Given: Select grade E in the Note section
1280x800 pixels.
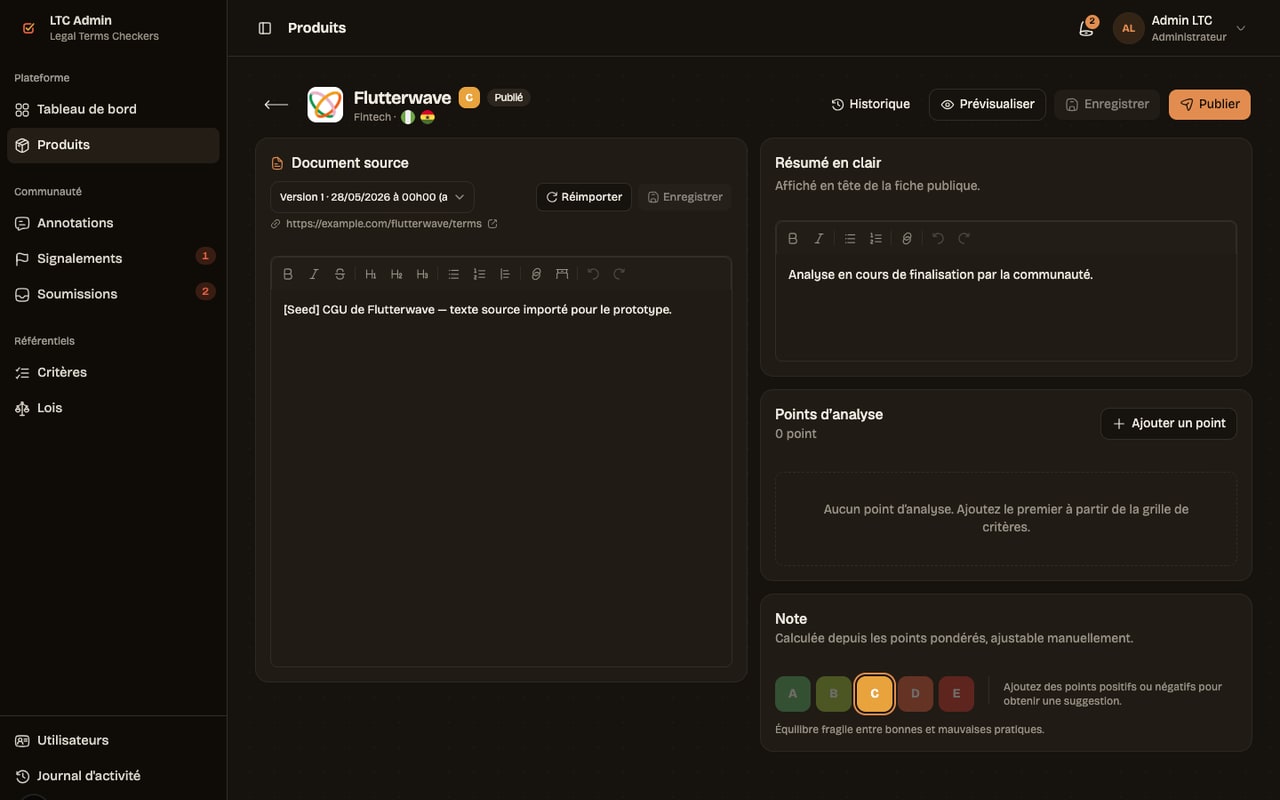Looking at the screenshot, I should click(x=956, y=694).
